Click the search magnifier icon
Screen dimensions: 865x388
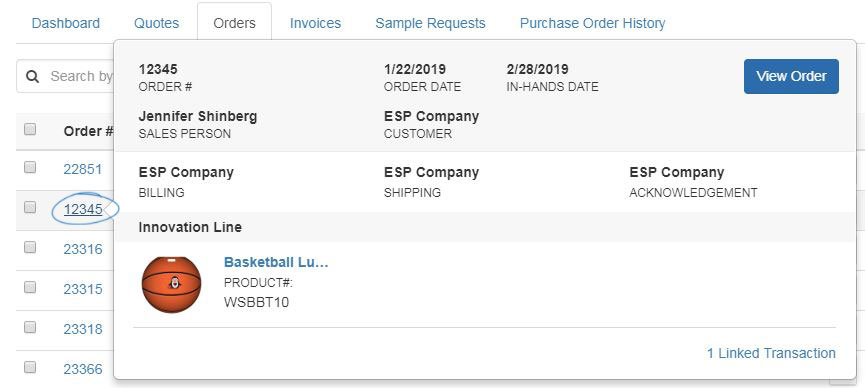coord(33,76)
